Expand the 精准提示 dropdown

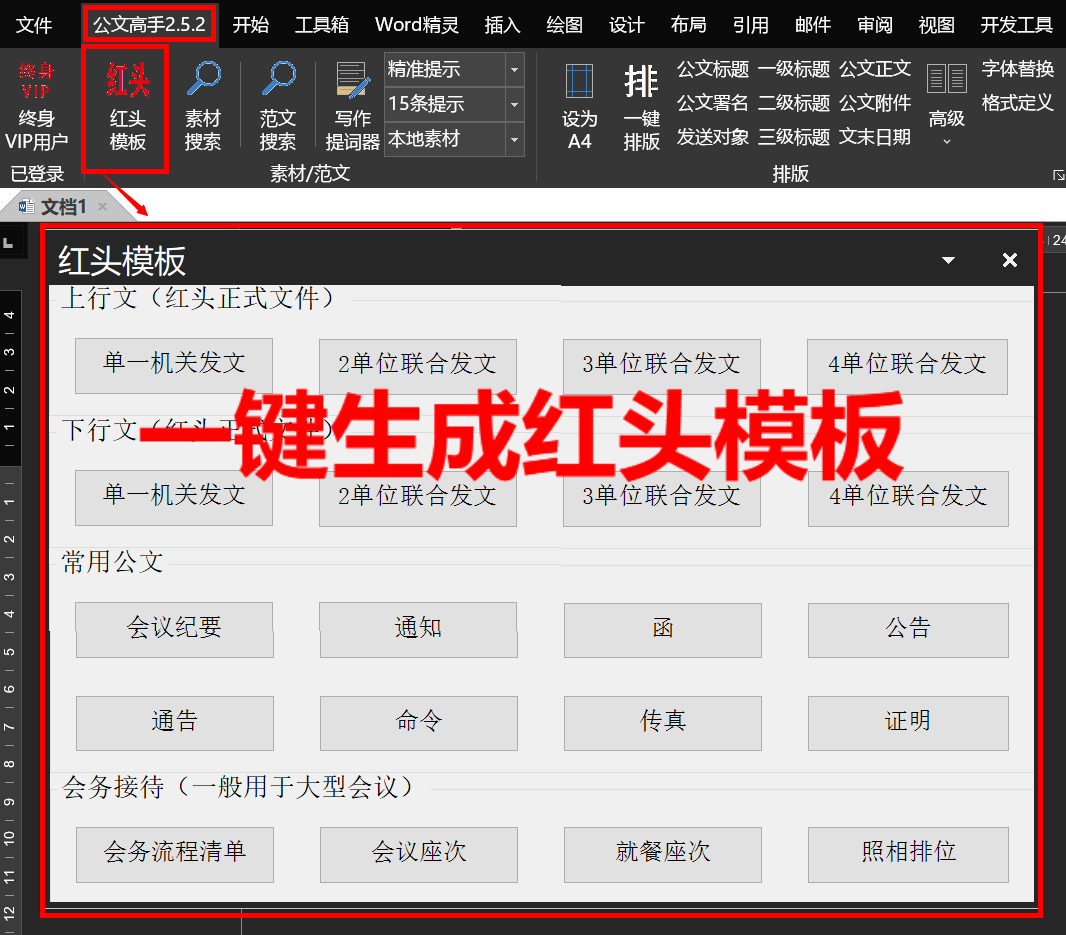coord(514,70)
